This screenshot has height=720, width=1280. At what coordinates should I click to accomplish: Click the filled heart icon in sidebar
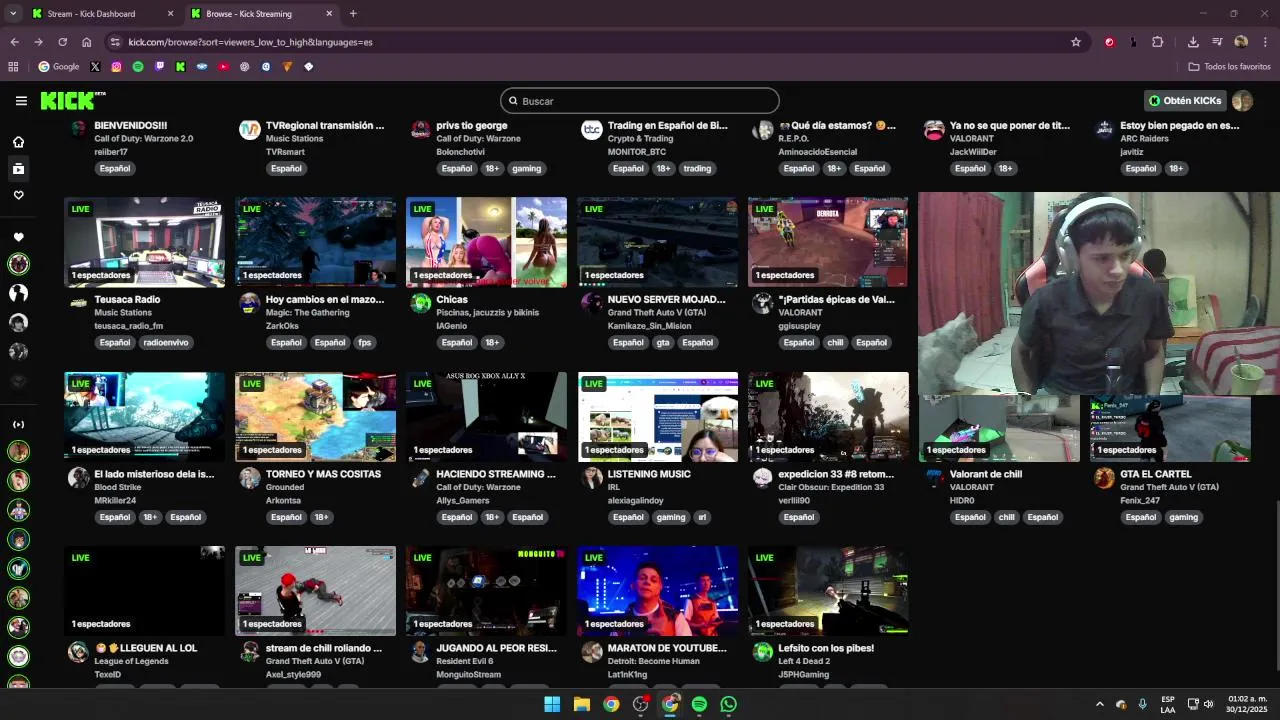[x=18, y=237]
